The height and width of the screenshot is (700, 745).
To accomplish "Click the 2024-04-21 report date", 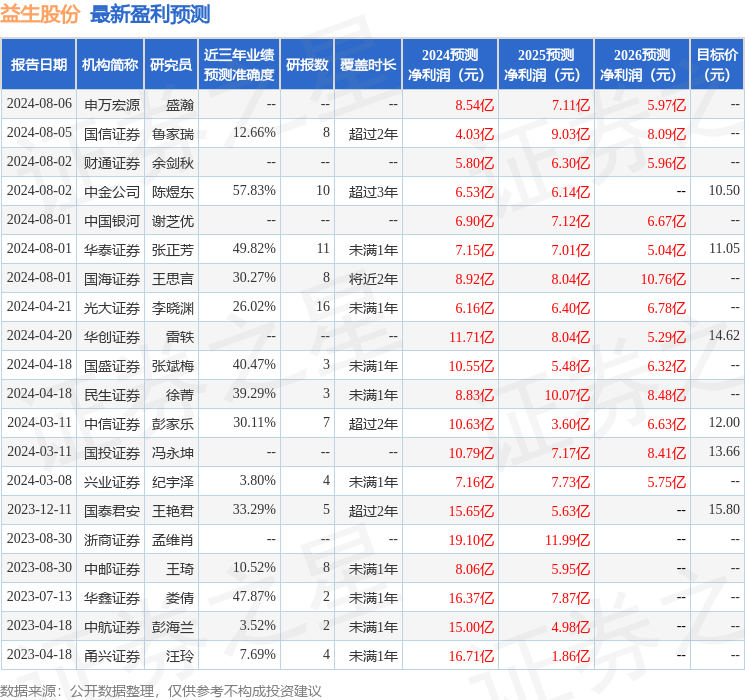I will coord(39,307).
